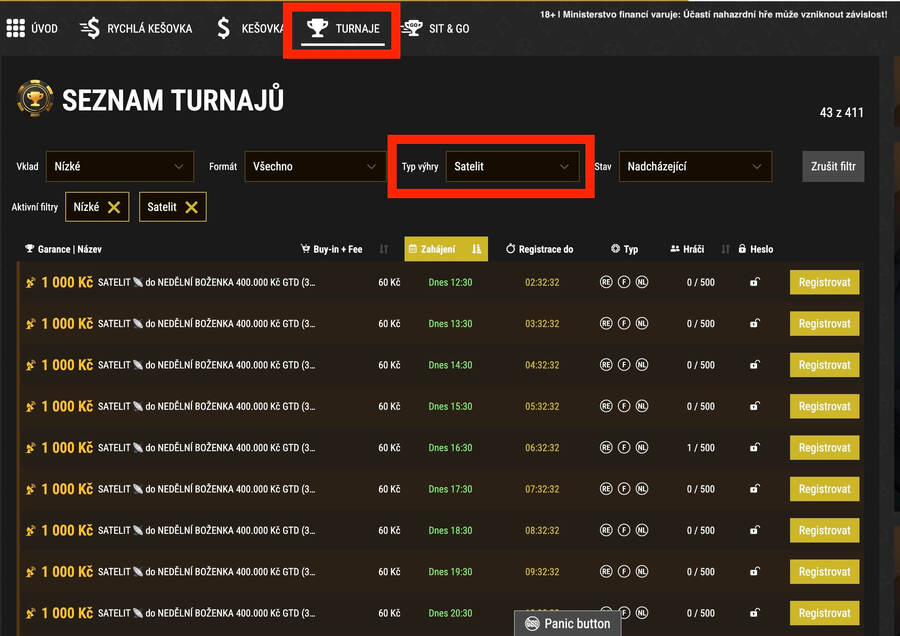Register for the Dnes 12:30 satellite tournament
Viewport: 900px width, 636px height.
point(824,282)
